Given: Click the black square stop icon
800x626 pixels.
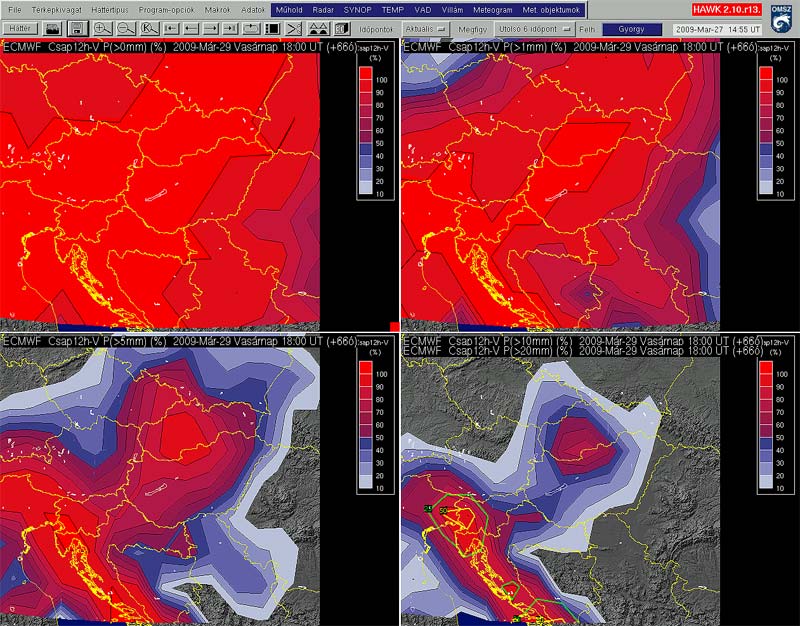Looking at the screenshot, I should pyautogui.click(x=272, y=30).
